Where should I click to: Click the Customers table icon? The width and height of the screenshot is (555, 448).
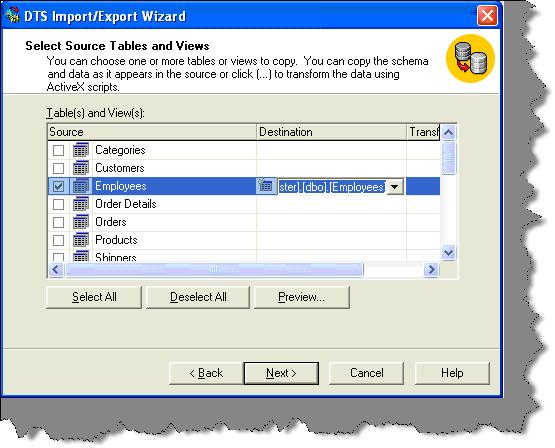pyautogui.click(x=81, y=168)
